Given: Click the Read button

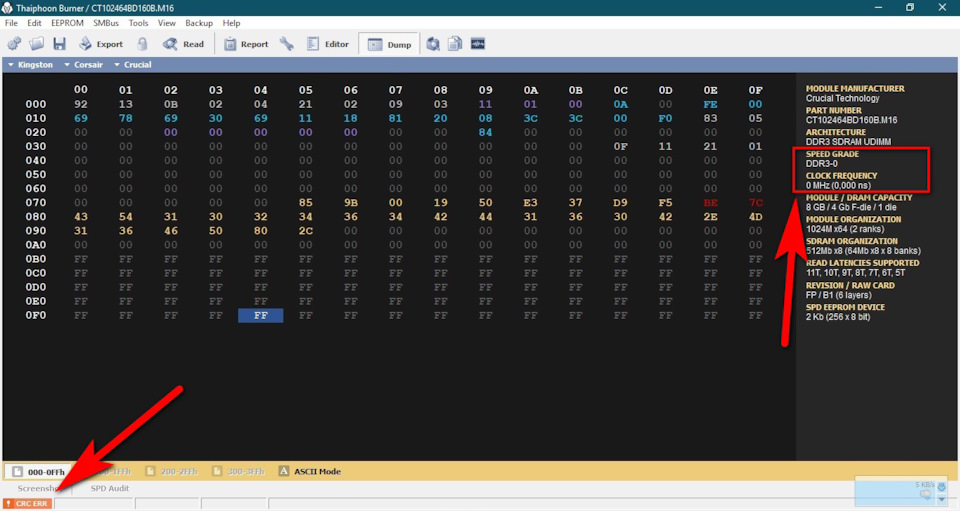Looking at the screenshot, I should [184, 44].
